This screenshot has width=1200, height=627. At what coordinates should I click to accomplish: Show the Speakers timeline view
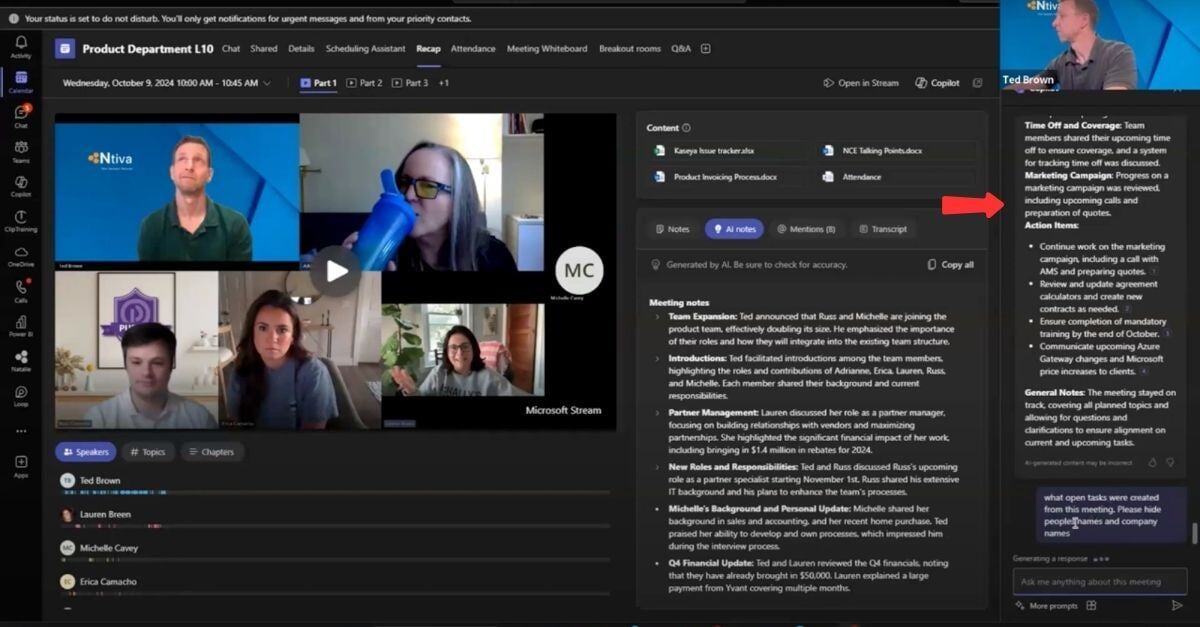tap(86, 452)
